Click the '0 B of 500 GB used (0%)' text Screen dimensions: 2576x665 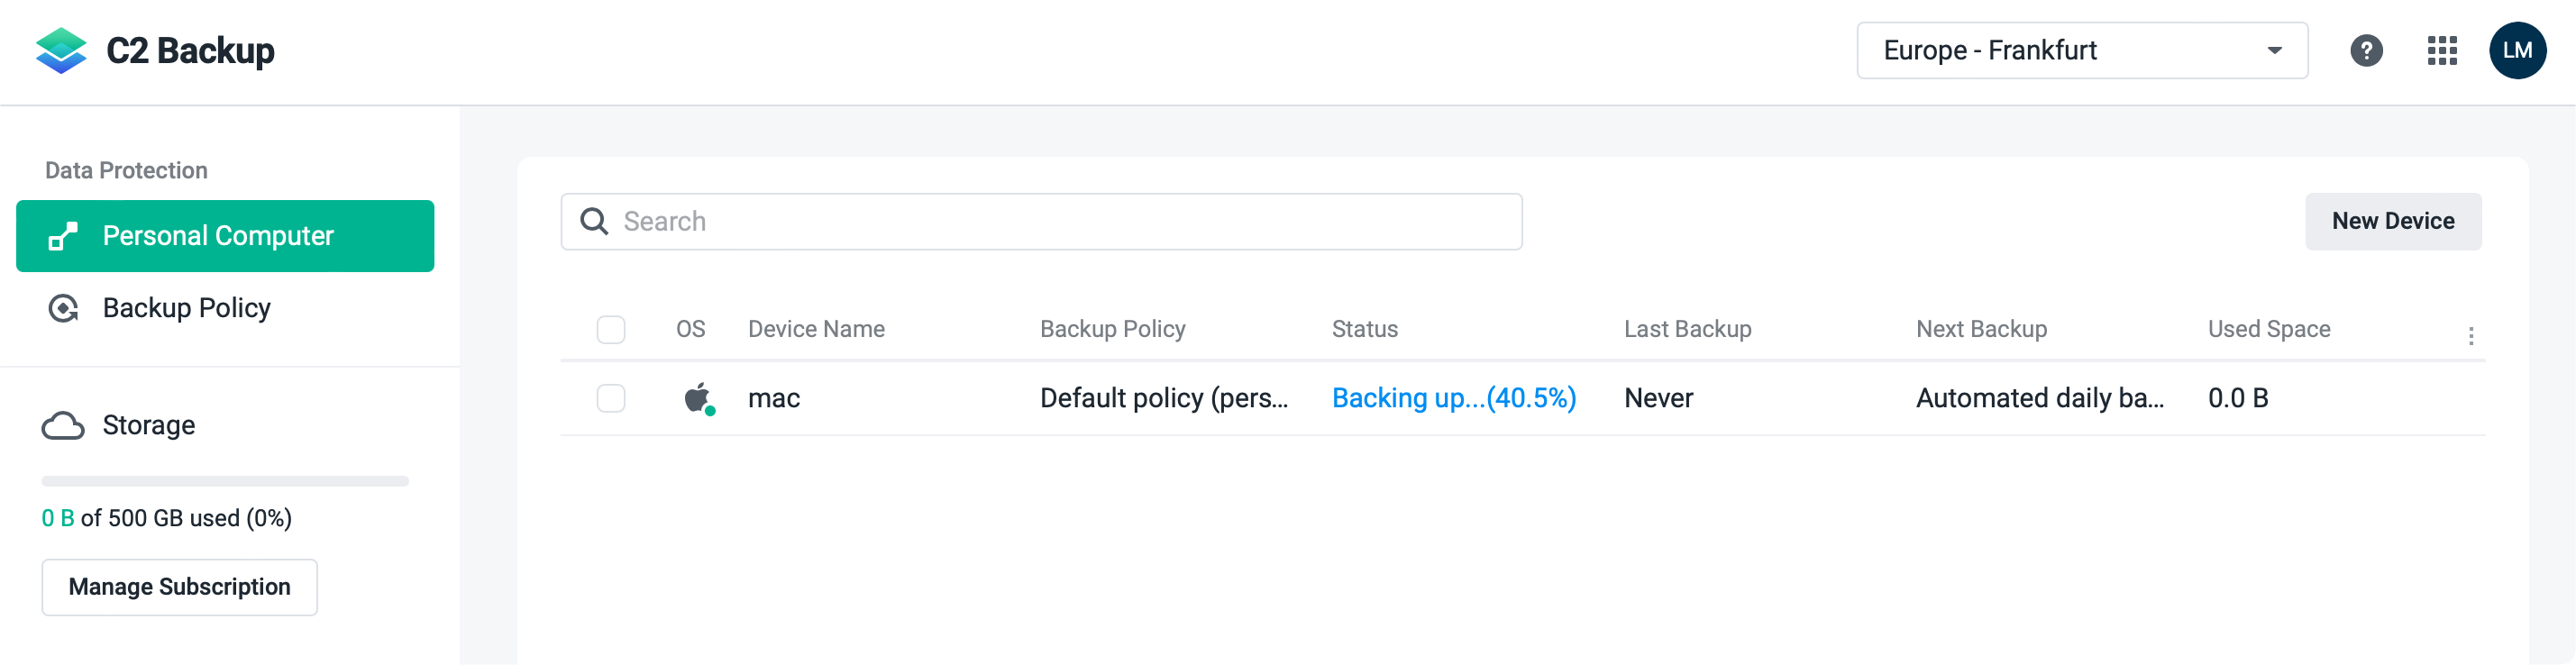point(166,519)
